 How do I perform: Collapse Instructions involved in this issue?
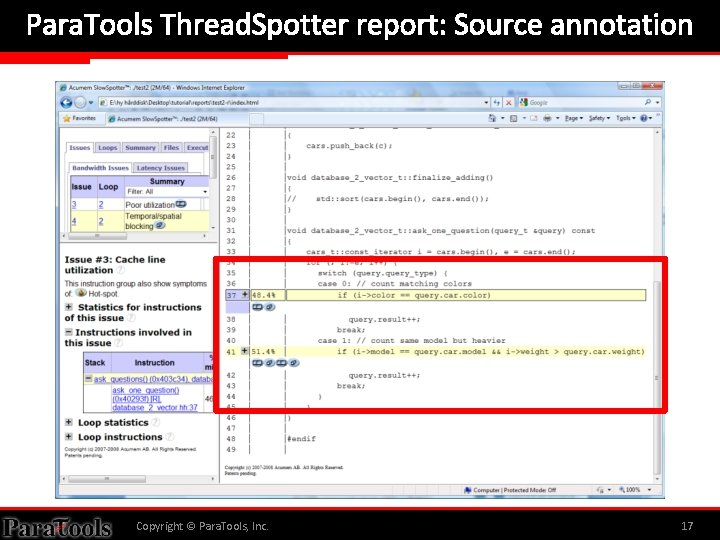pyautogui.click(x=68, y=332)
